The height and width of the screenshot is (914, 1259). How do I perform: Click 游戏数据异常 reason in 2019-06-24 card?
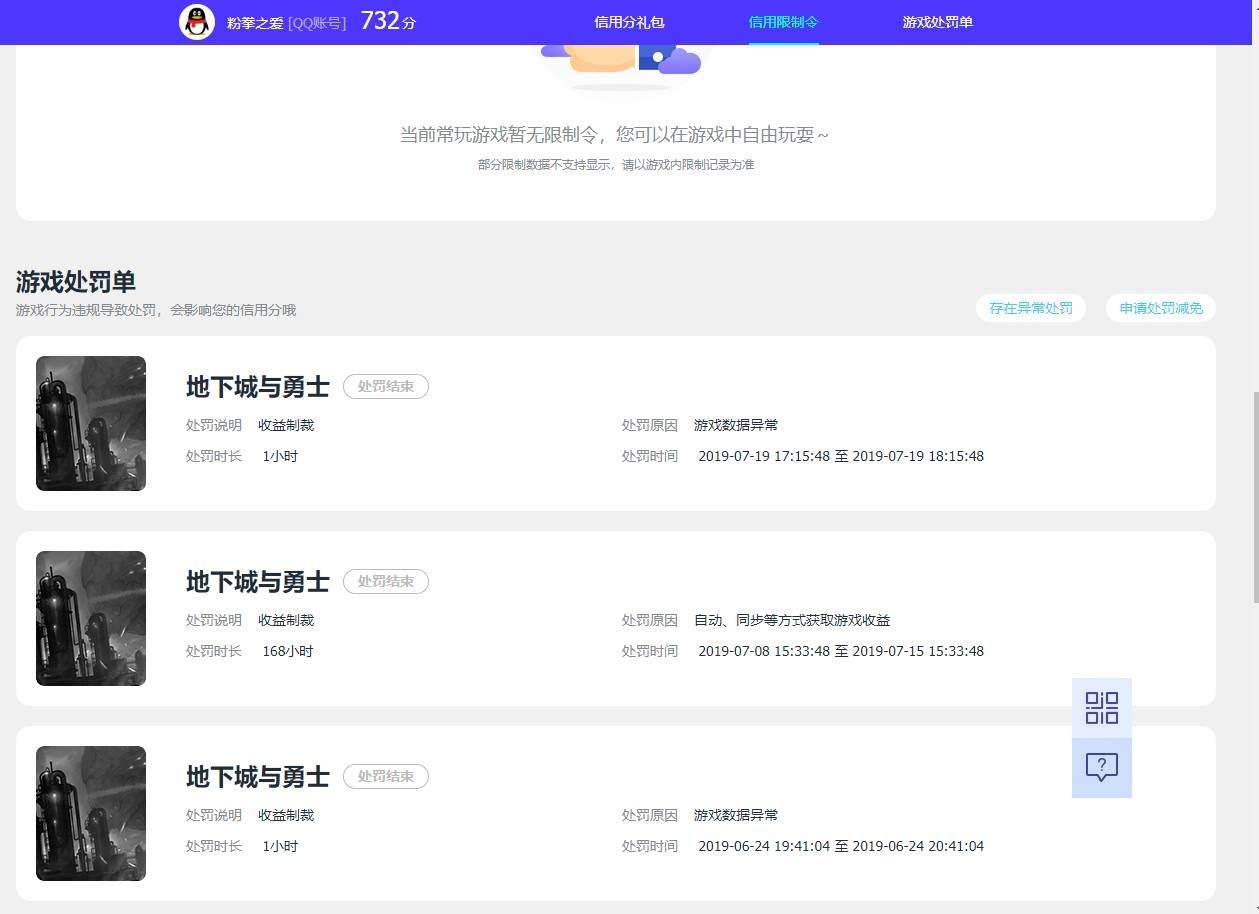tap(736, 815)
